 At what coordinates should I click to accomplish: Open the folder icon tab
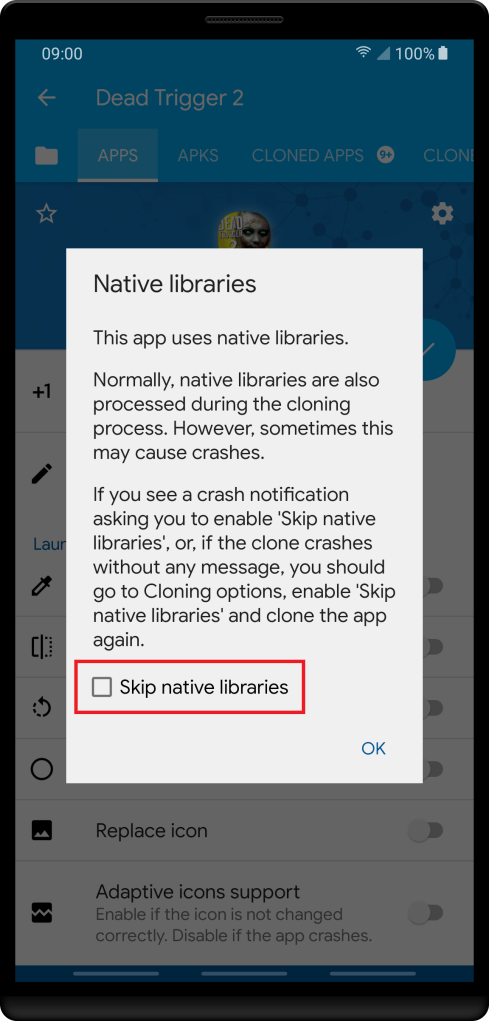pos(46,156)
